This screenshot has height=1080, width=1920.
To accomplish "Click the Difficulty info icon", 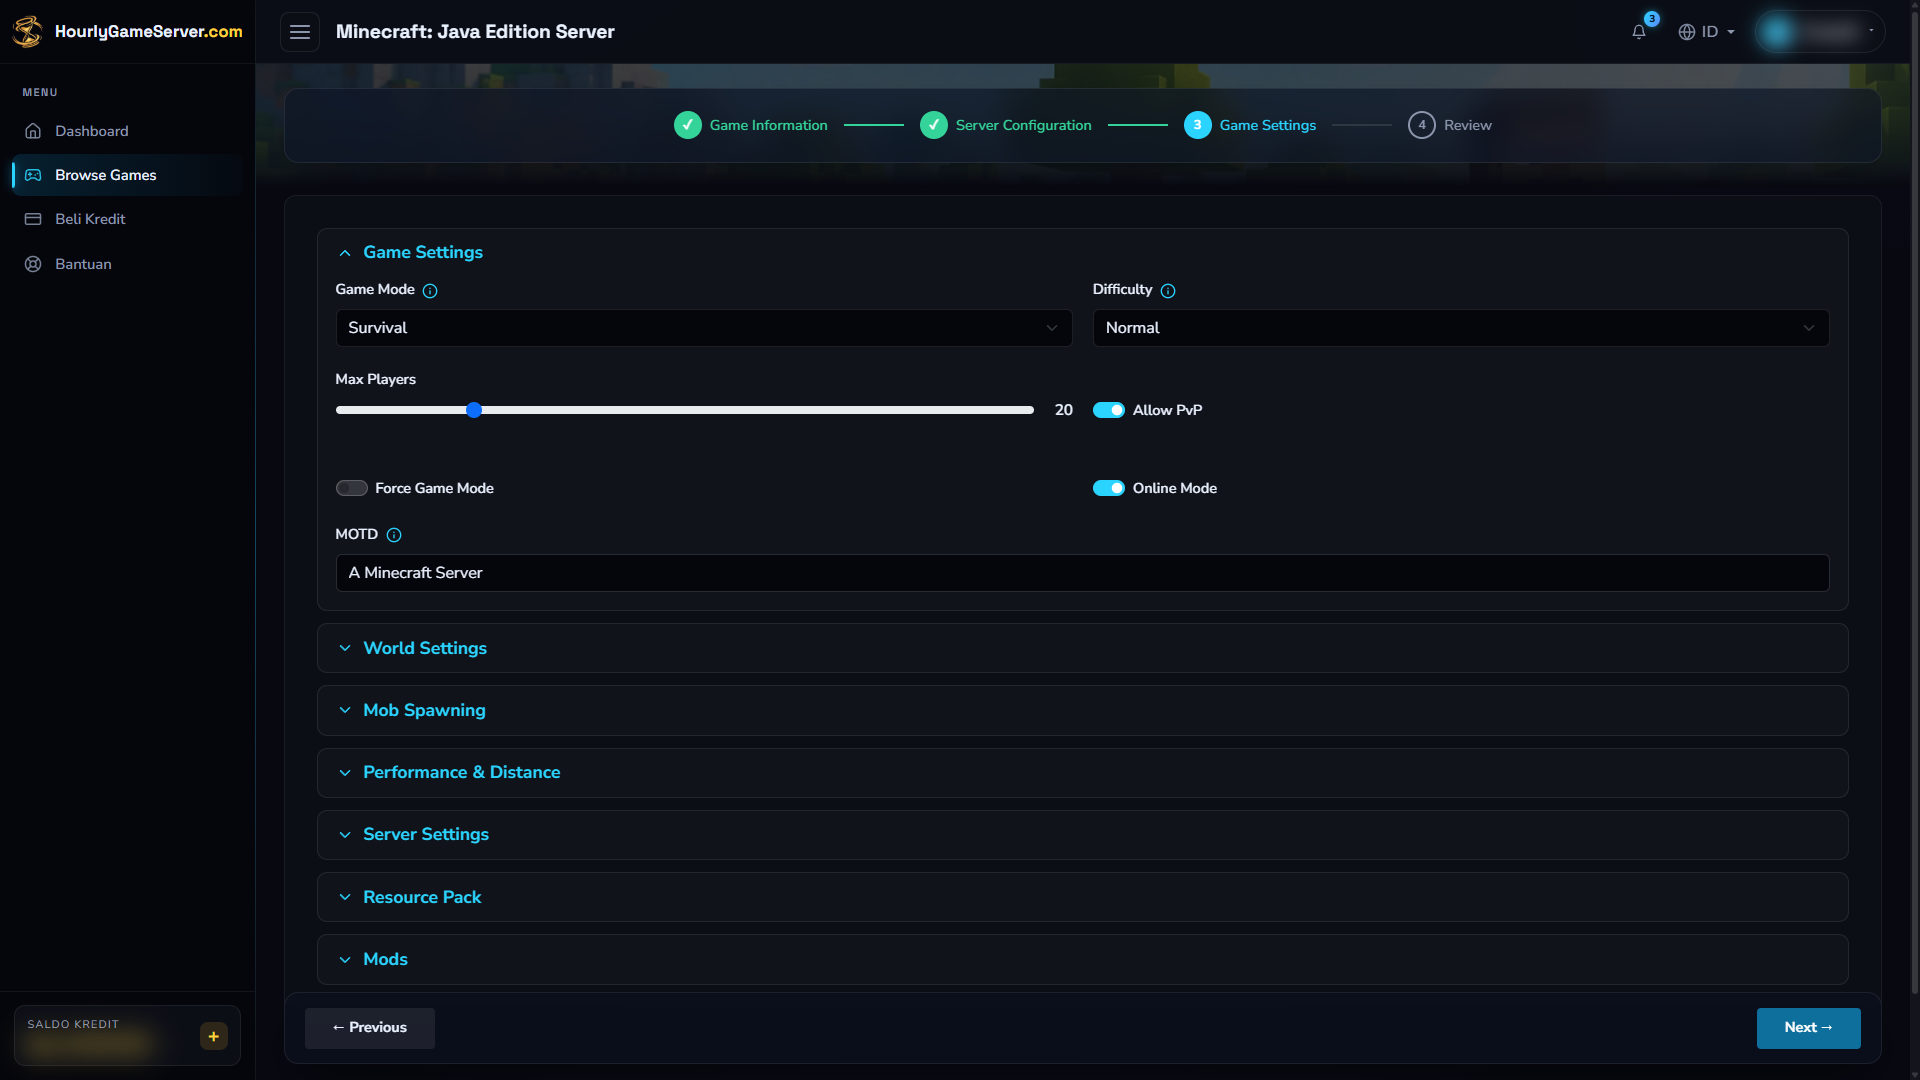I will coord(1168,291).
